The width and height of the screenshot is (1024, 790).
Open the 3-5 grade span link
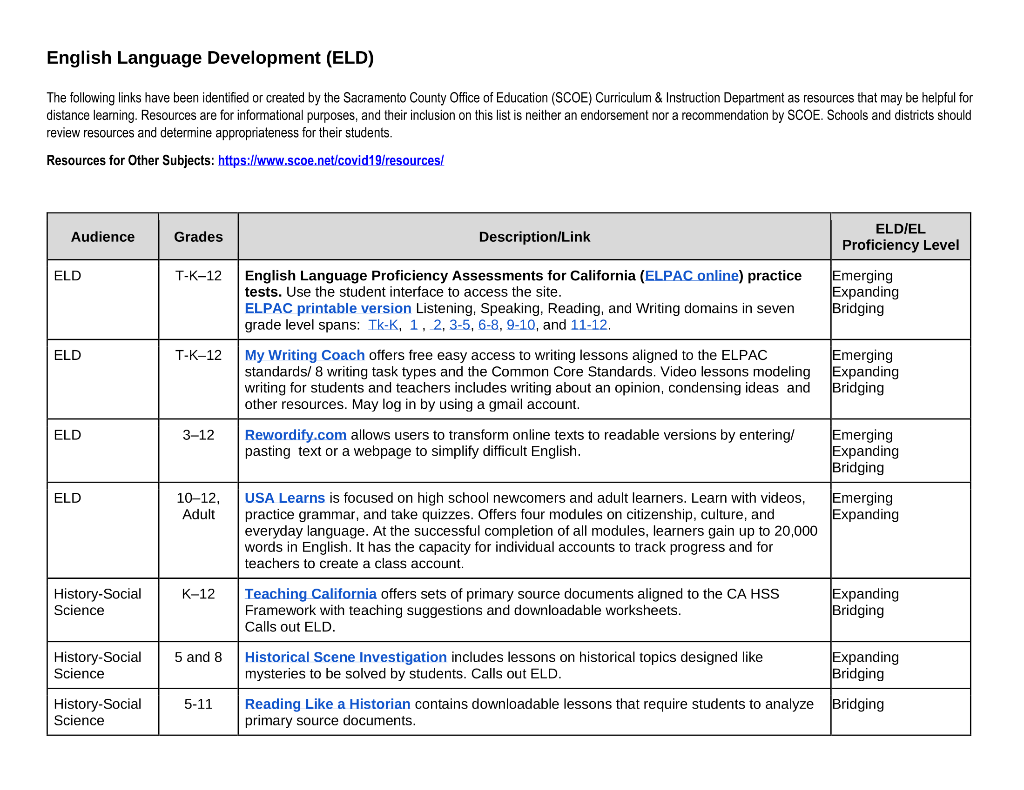click(459, 324)
